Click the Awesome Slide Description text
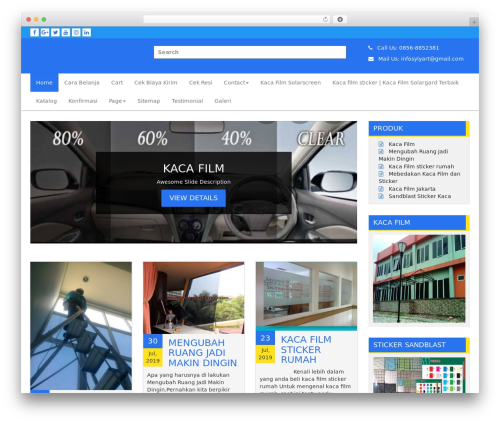The image size is (500, 423). pyautogui.click(x=194, y=182)
